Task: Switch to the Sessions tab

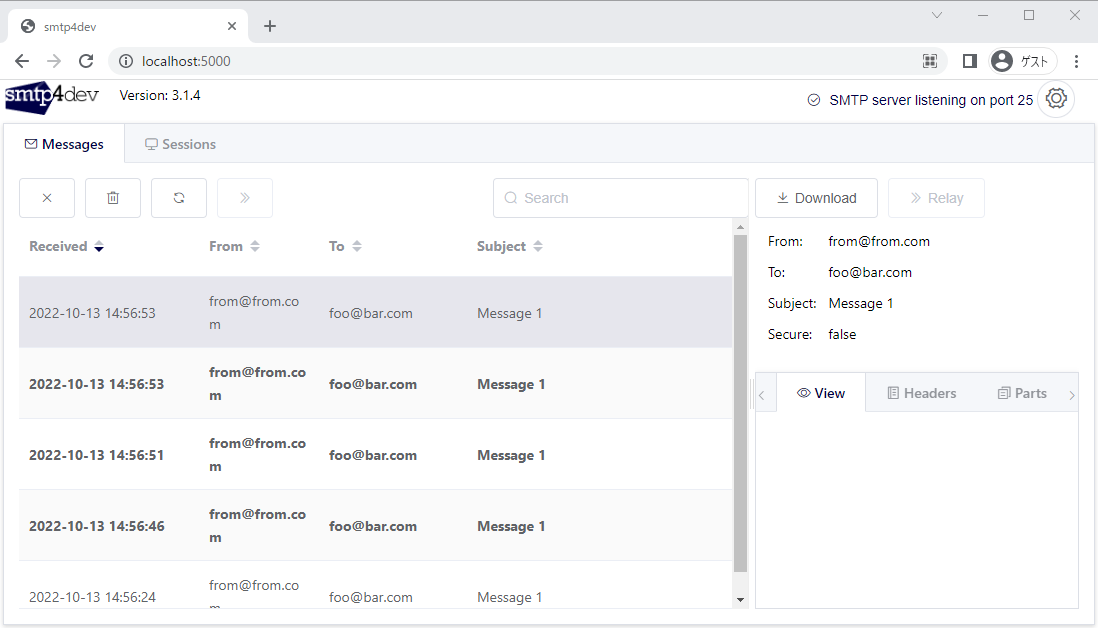Action: 180,144
